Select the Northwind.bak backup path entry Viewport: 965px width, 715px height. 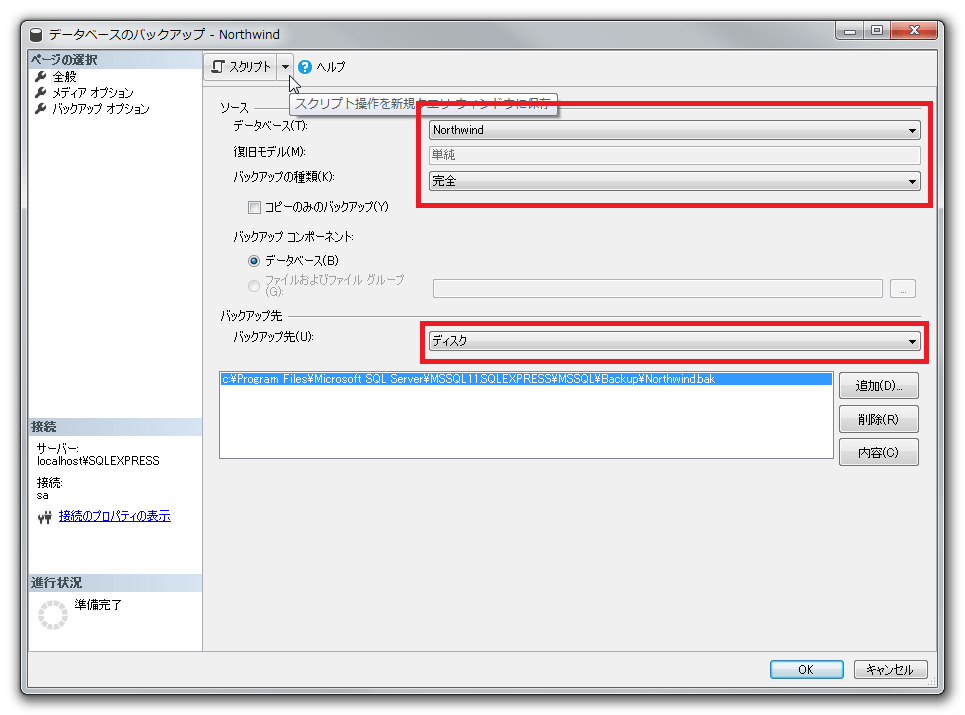click(x=467, y=379)
